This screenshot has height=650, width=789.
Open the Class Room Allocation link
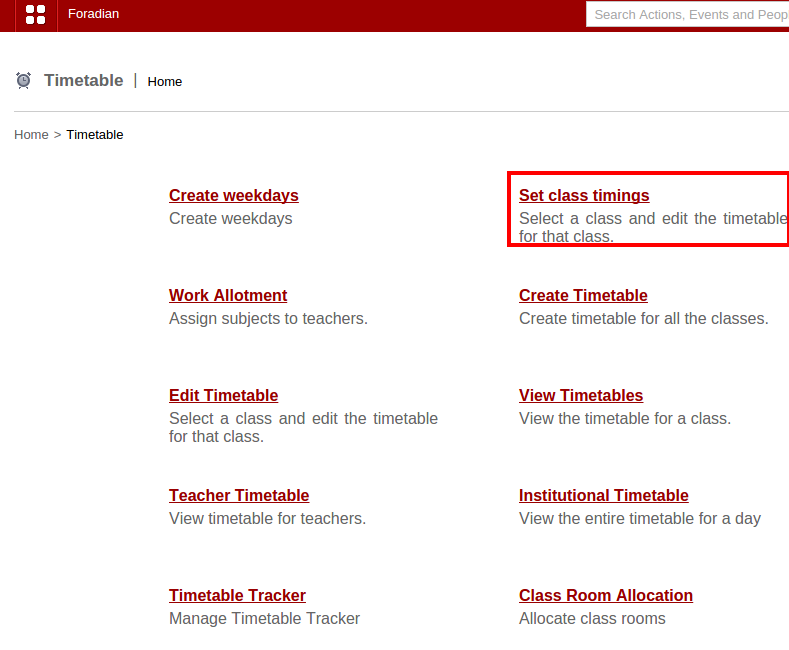point(605,595)
